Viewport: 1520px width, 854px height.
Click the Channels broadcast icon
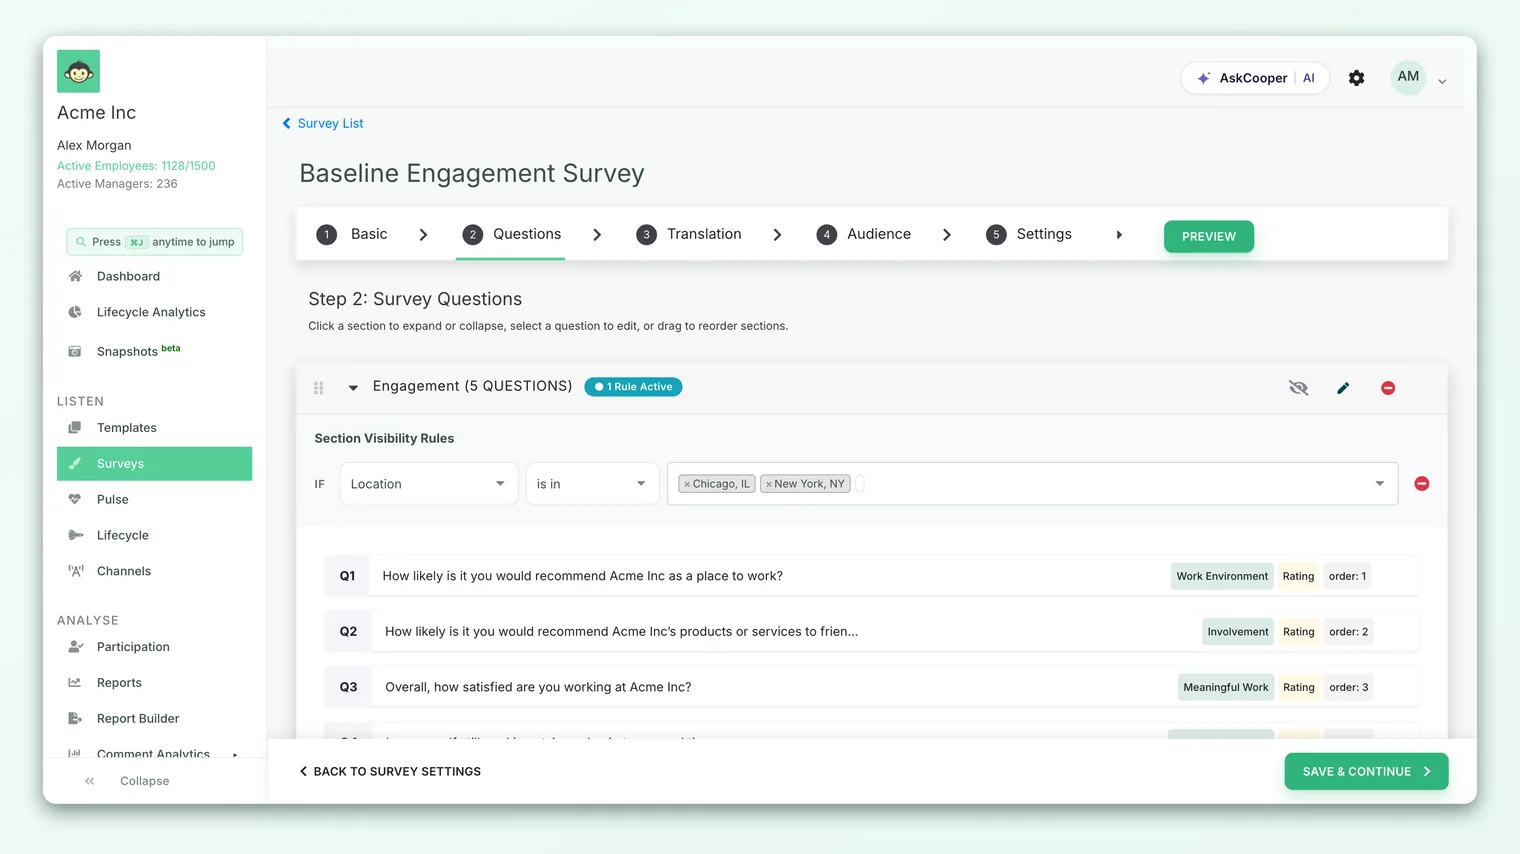[x=75, y=571]
